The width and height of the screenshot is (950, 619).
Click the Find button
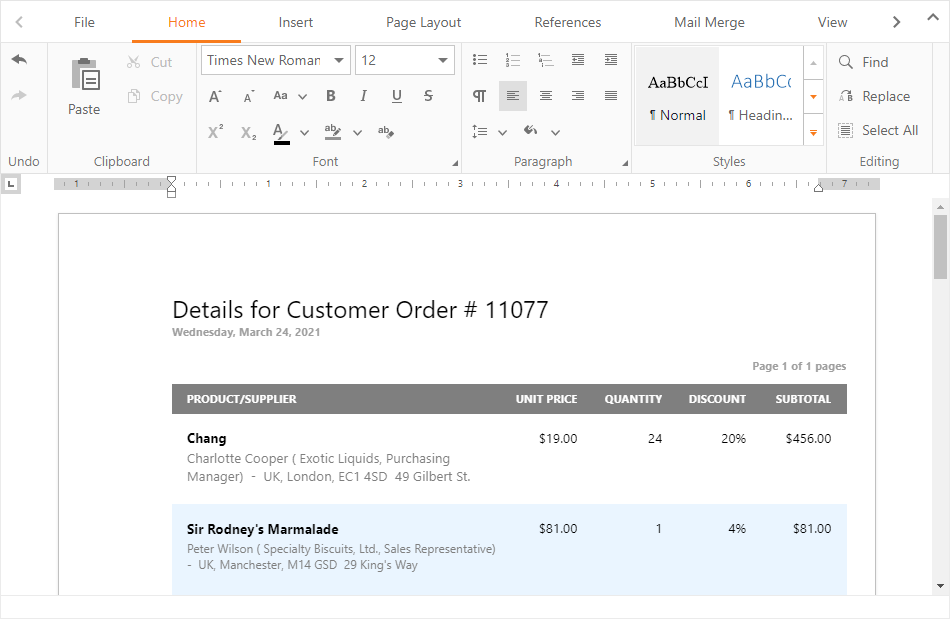click(x=864, y=62)
